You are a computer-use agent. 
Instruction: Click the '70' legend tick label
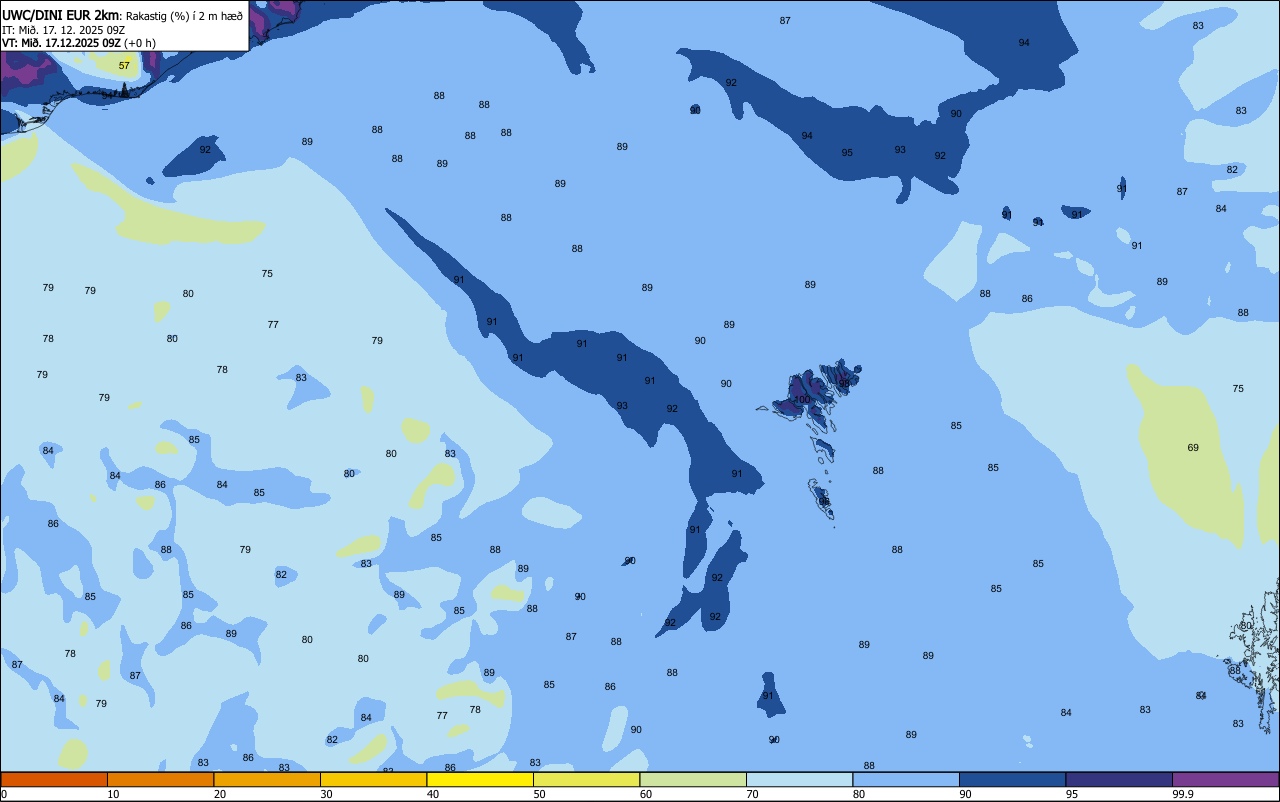pos(753,794)
